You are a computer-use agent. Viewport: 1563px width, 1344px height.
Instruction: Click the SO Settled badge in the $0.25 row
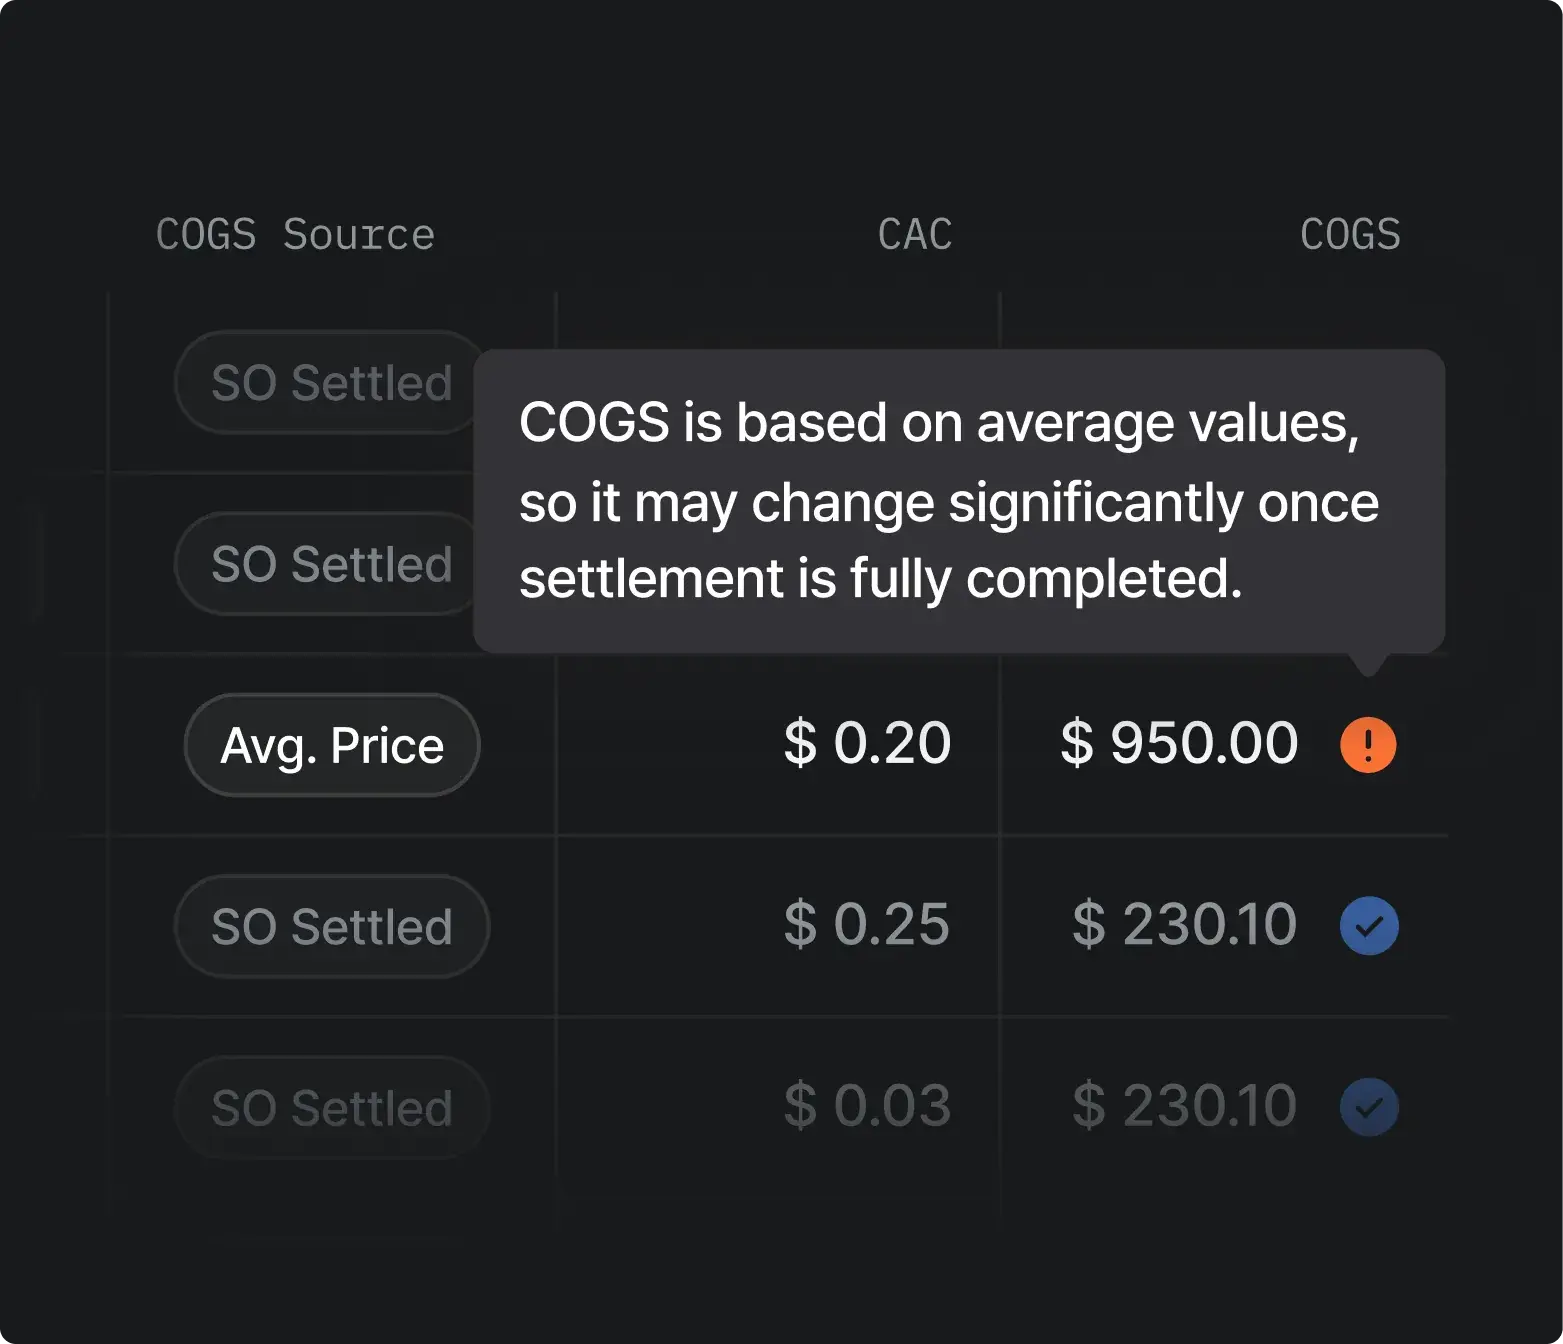[x=332, y=926]
